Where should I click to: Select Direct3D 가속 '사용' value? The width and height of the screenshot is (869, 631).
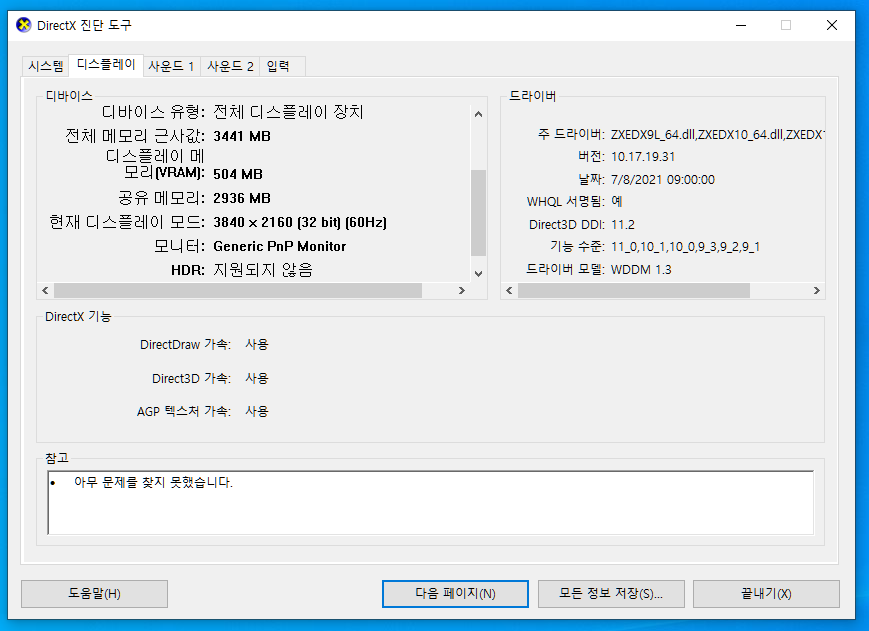point(257,378)
